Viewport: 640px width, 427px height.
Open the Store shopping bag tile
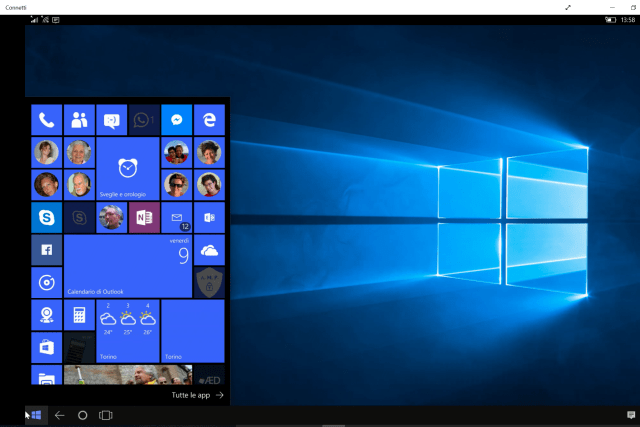(47, 346)
